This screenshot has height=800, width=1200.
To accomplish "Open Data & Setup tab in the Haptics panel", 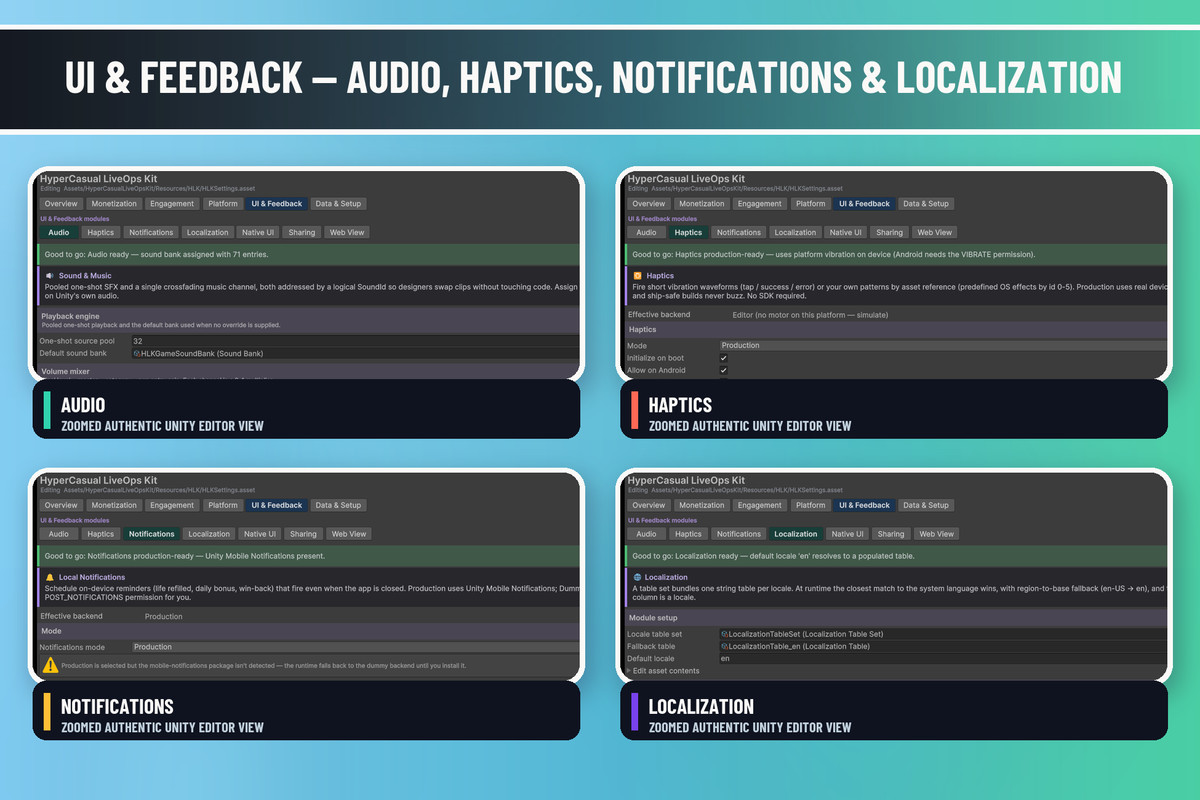I will 926,203.
